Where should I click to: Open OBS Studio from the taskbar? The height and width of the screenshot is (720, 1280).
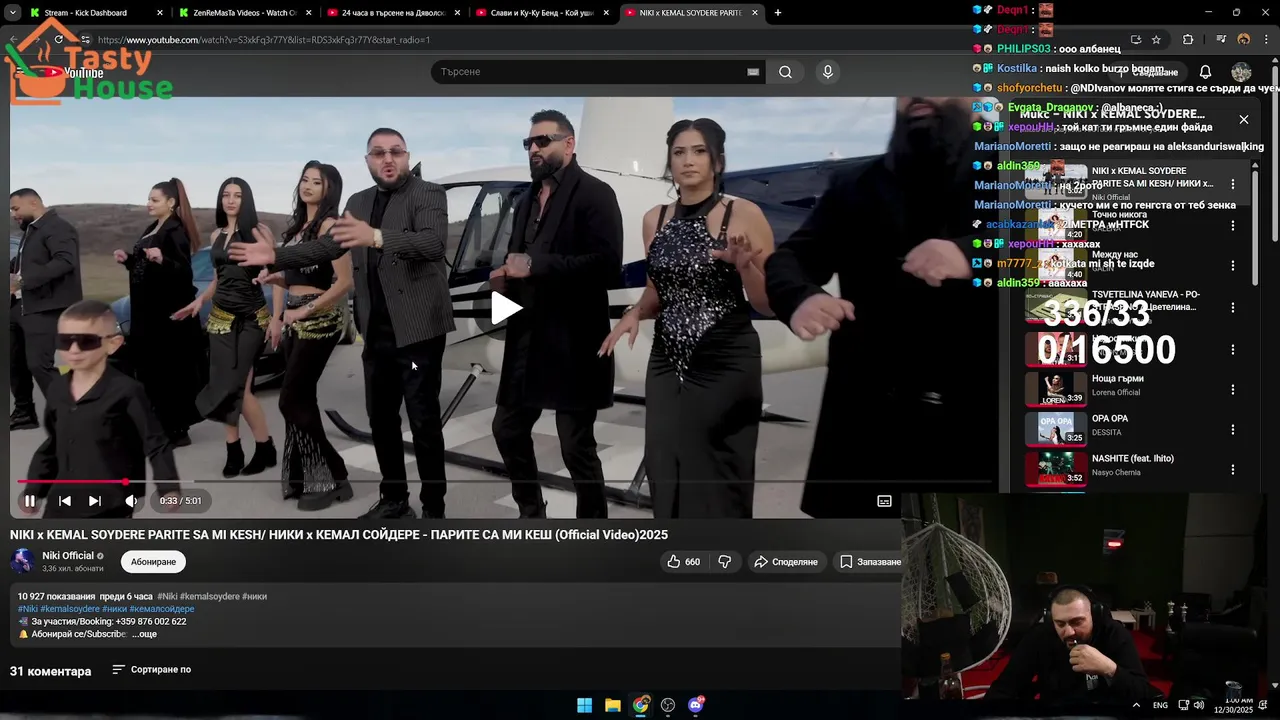668,705
